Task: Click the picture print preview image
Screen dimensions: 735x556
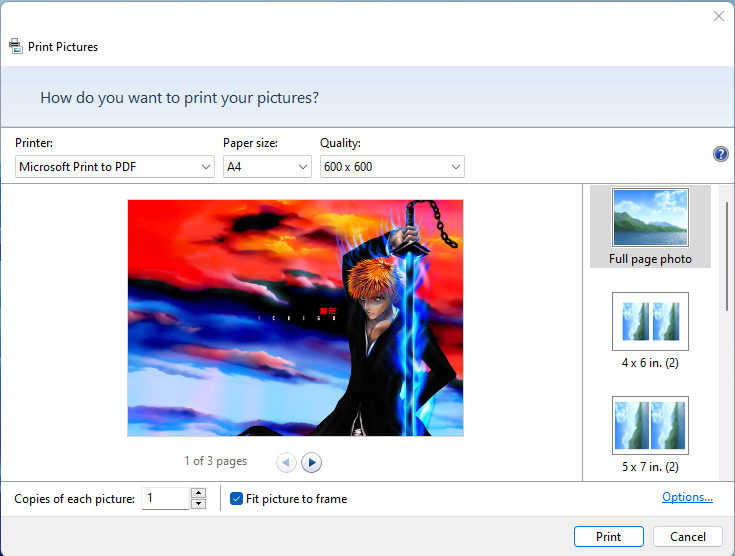Action: coord(295,318)
